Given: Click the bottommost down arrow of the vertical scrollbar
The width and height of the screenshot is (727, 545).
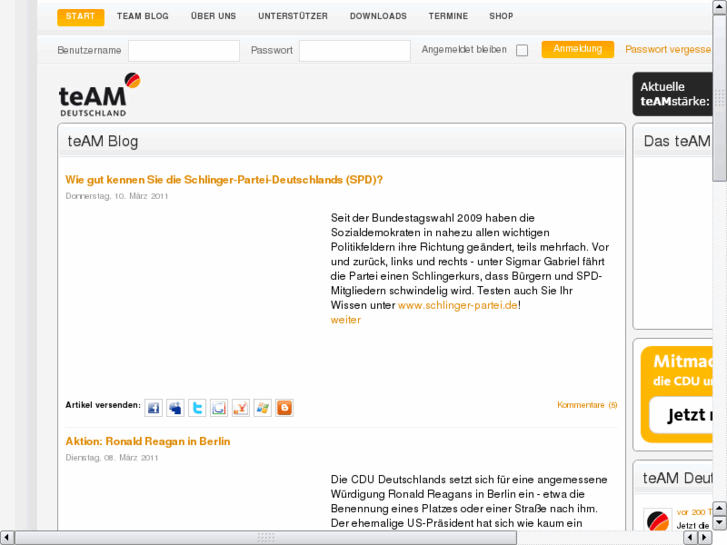Looking at the screenshot, I should 720,523.
